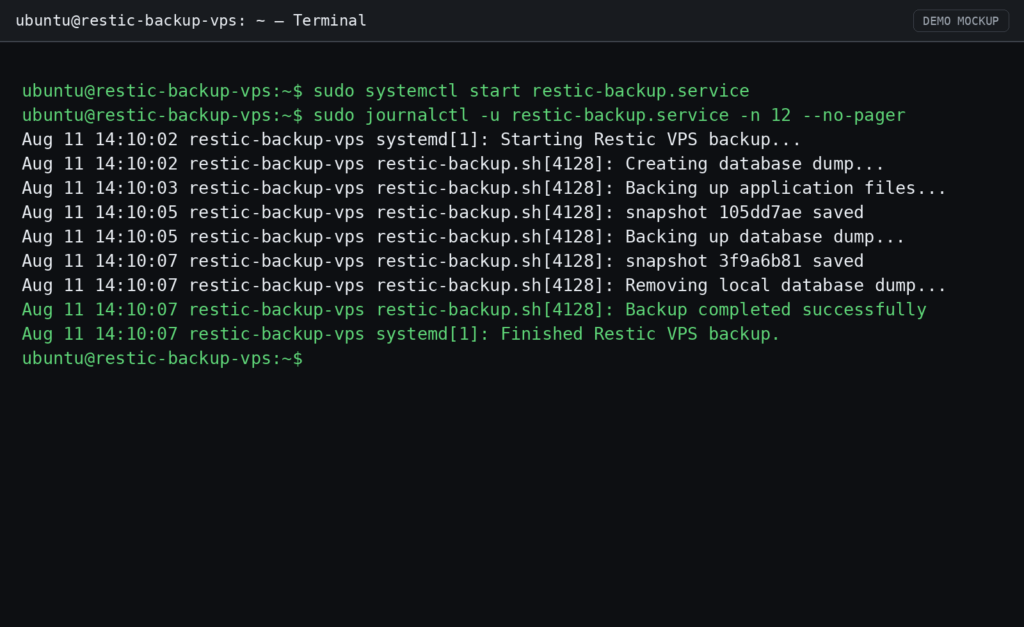Click 'Backup completed successfully' message
Viewport: 1024px width, 627px height.
click(x=776, y=310)
